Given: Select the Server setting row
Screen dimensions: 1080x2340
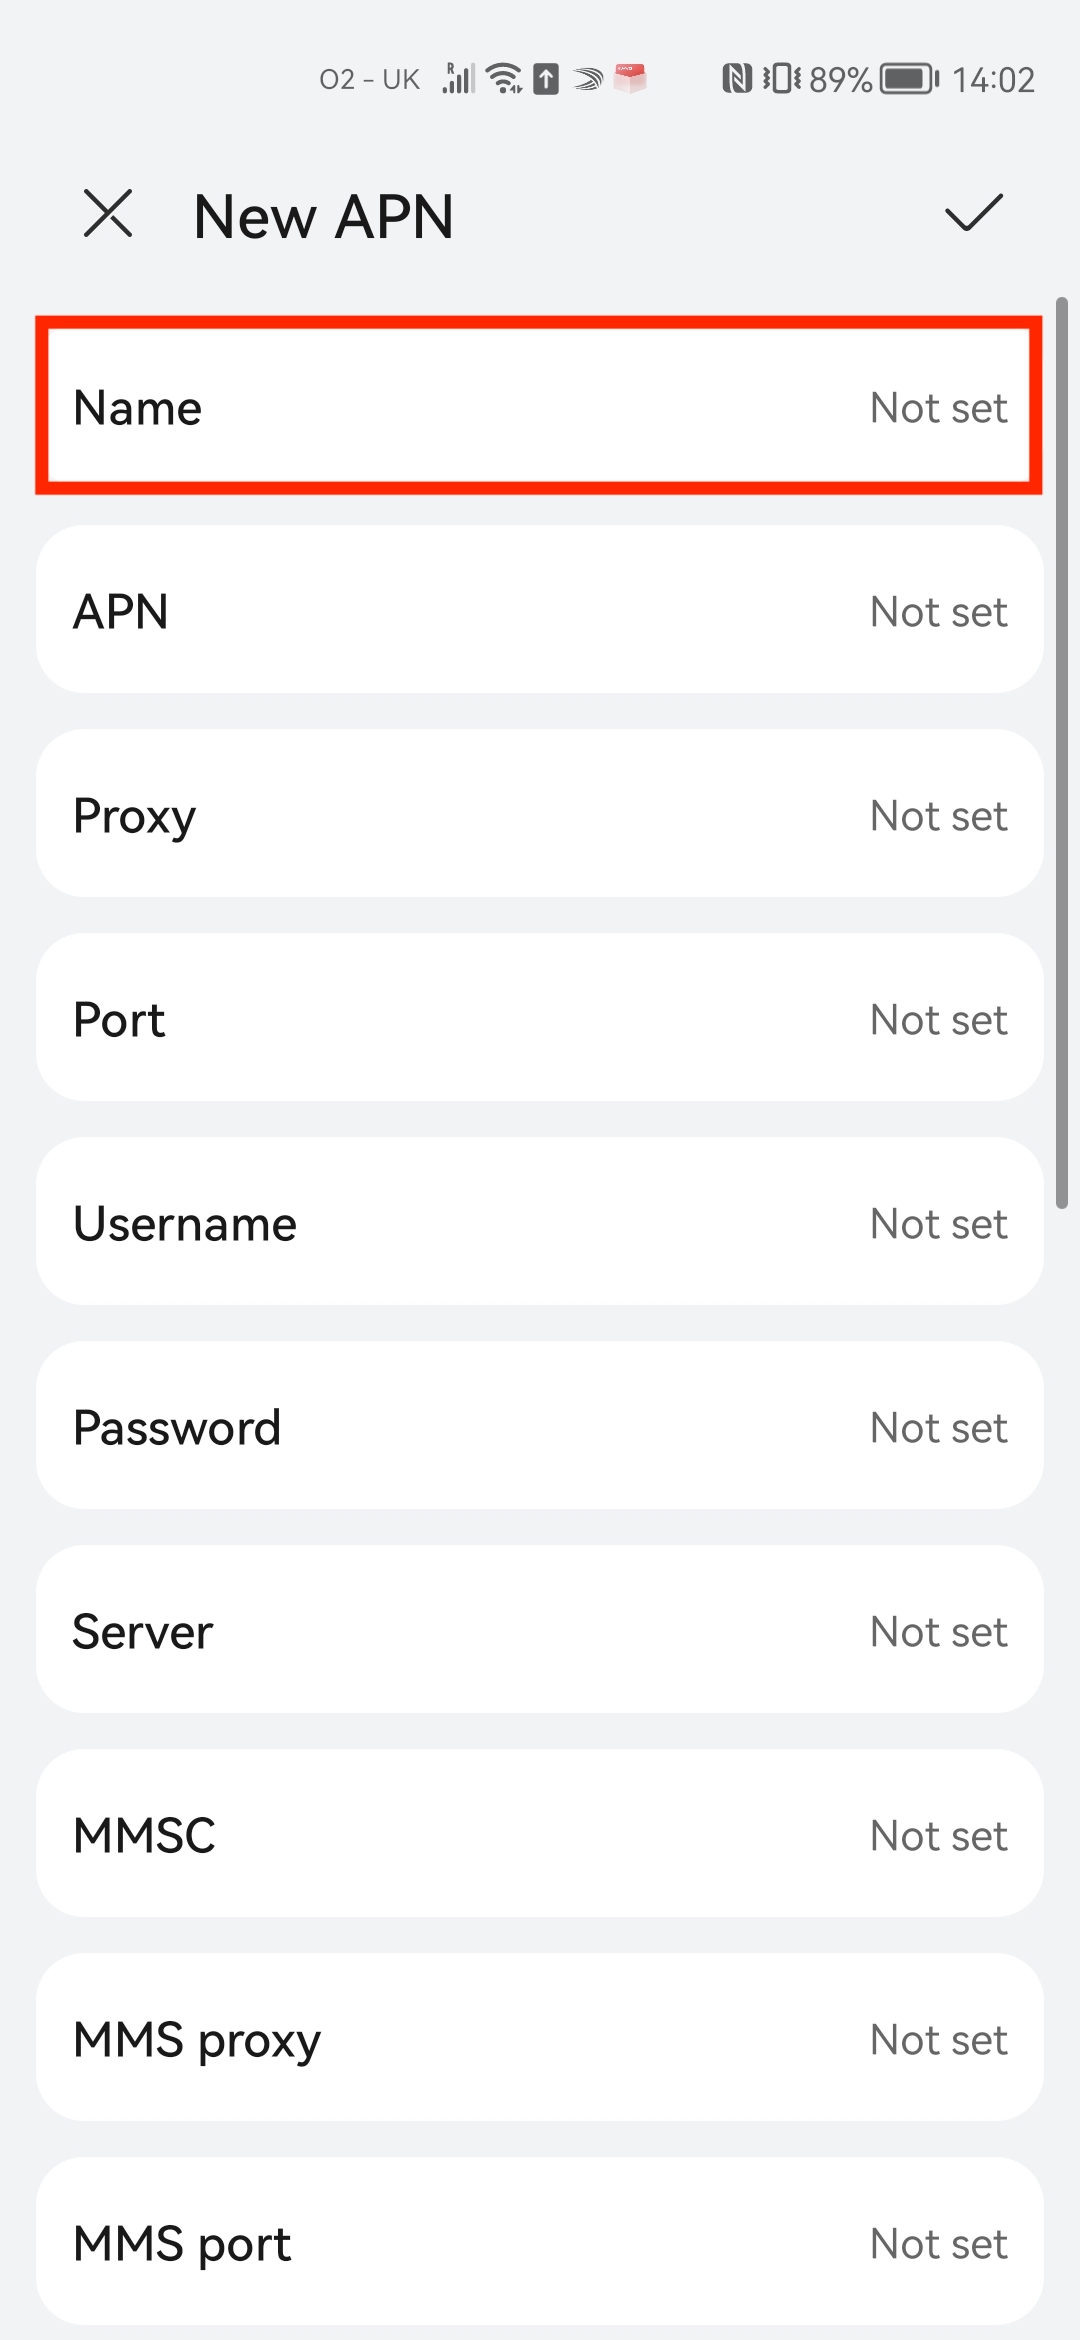Looking at the screenshot, I should click(x=540, y=1631).
